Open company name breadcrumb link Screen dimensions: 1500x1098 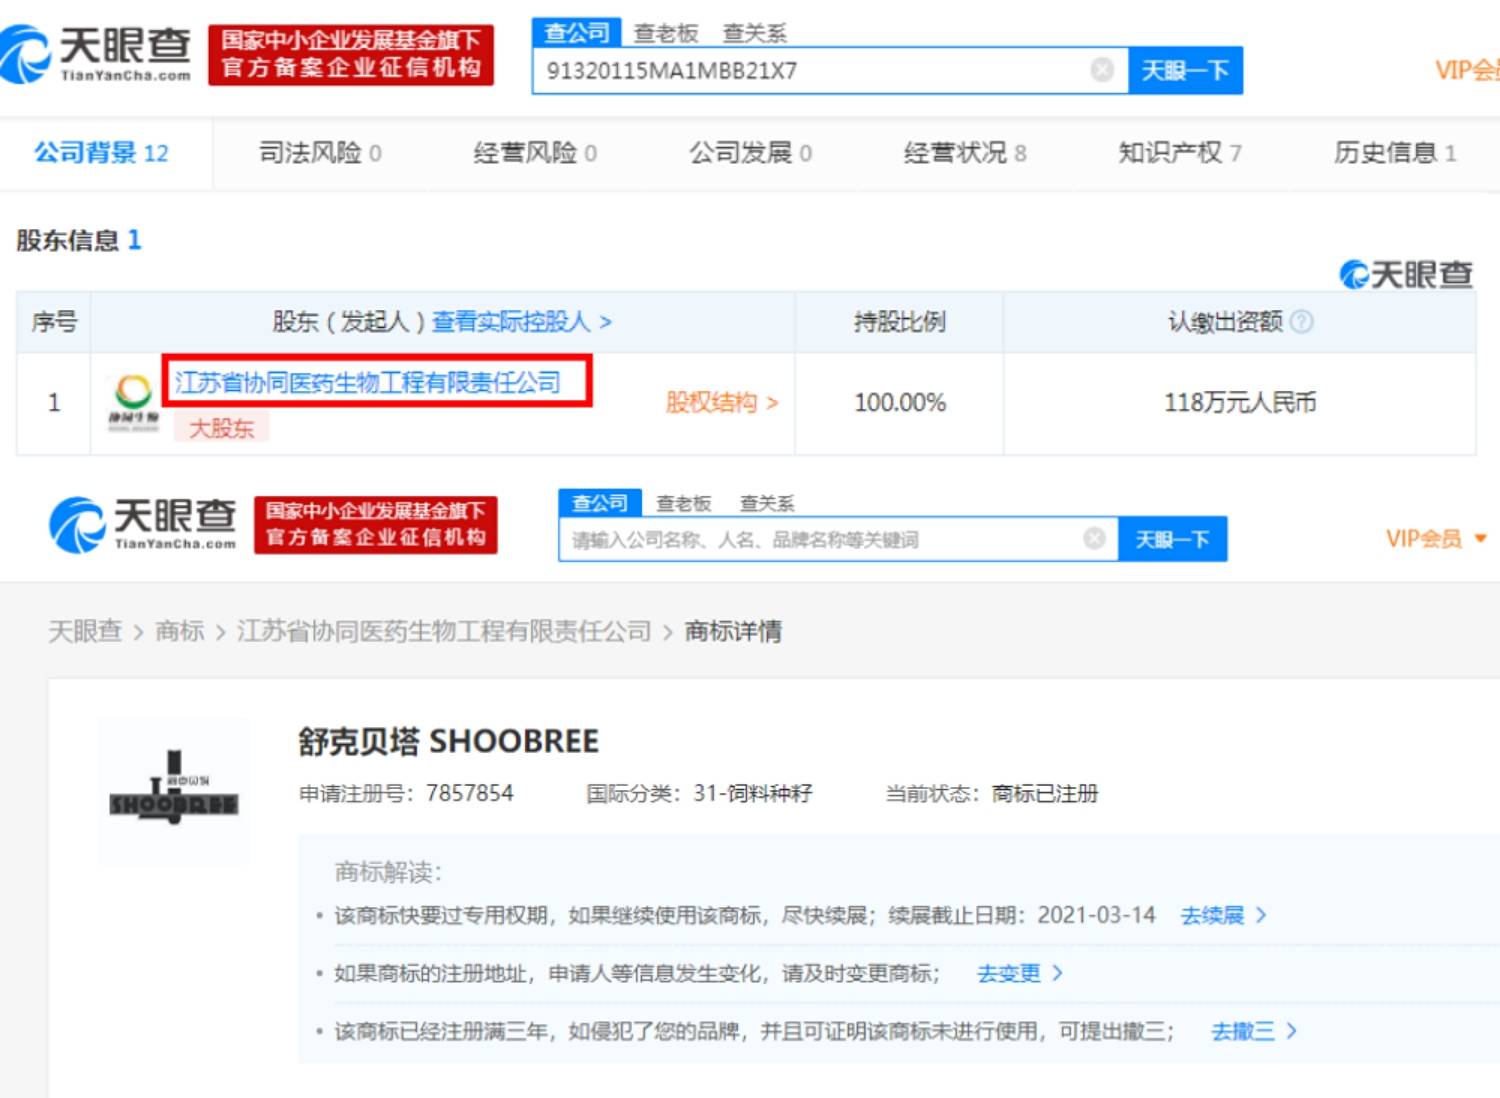(x=444, y=631)
